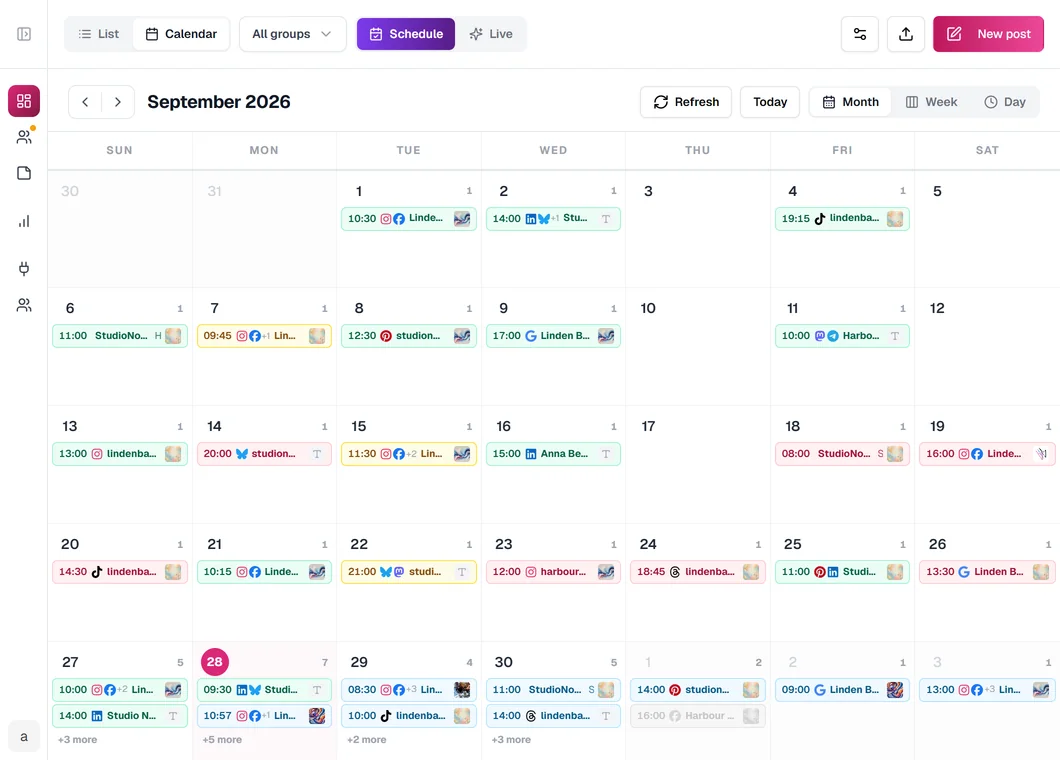Open the analytics bar chart icon

point(24,221)
